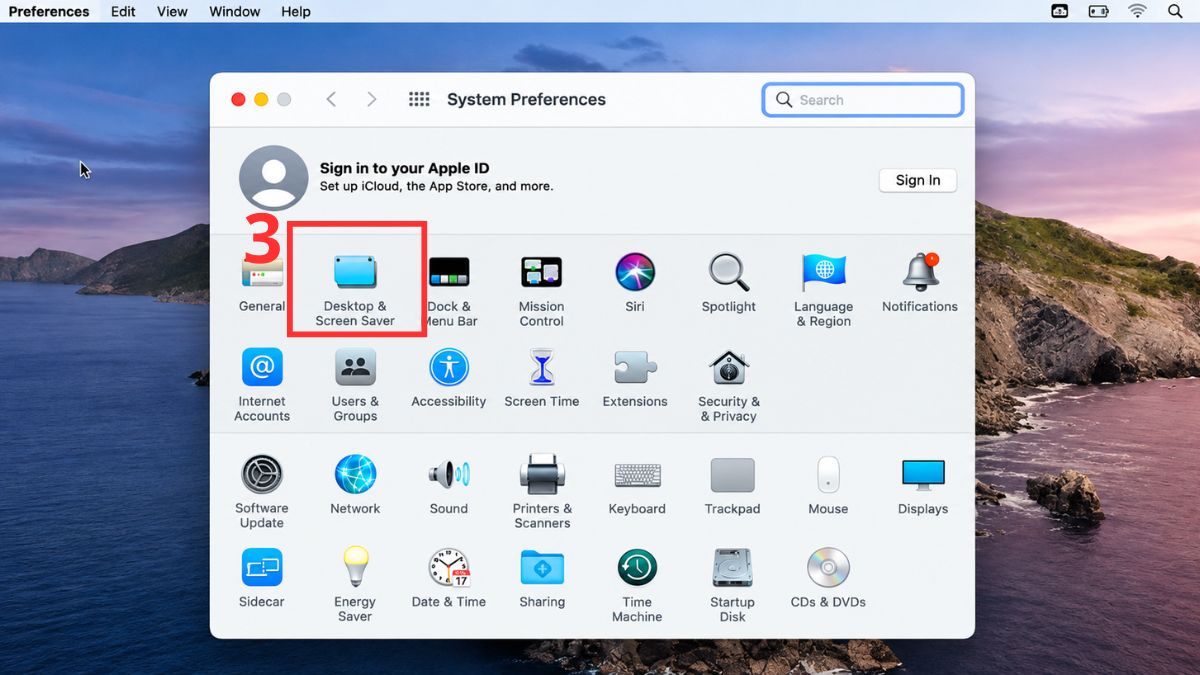The image size is (1200, 675).
Task: Open Spotlight search in menu bar
Action: [1175, 11]
